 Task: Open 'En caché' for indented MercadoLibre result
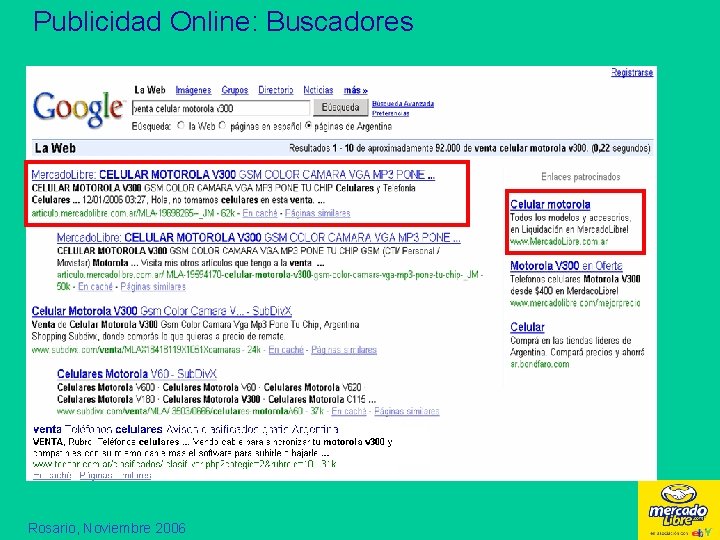[x=95, y=287]
